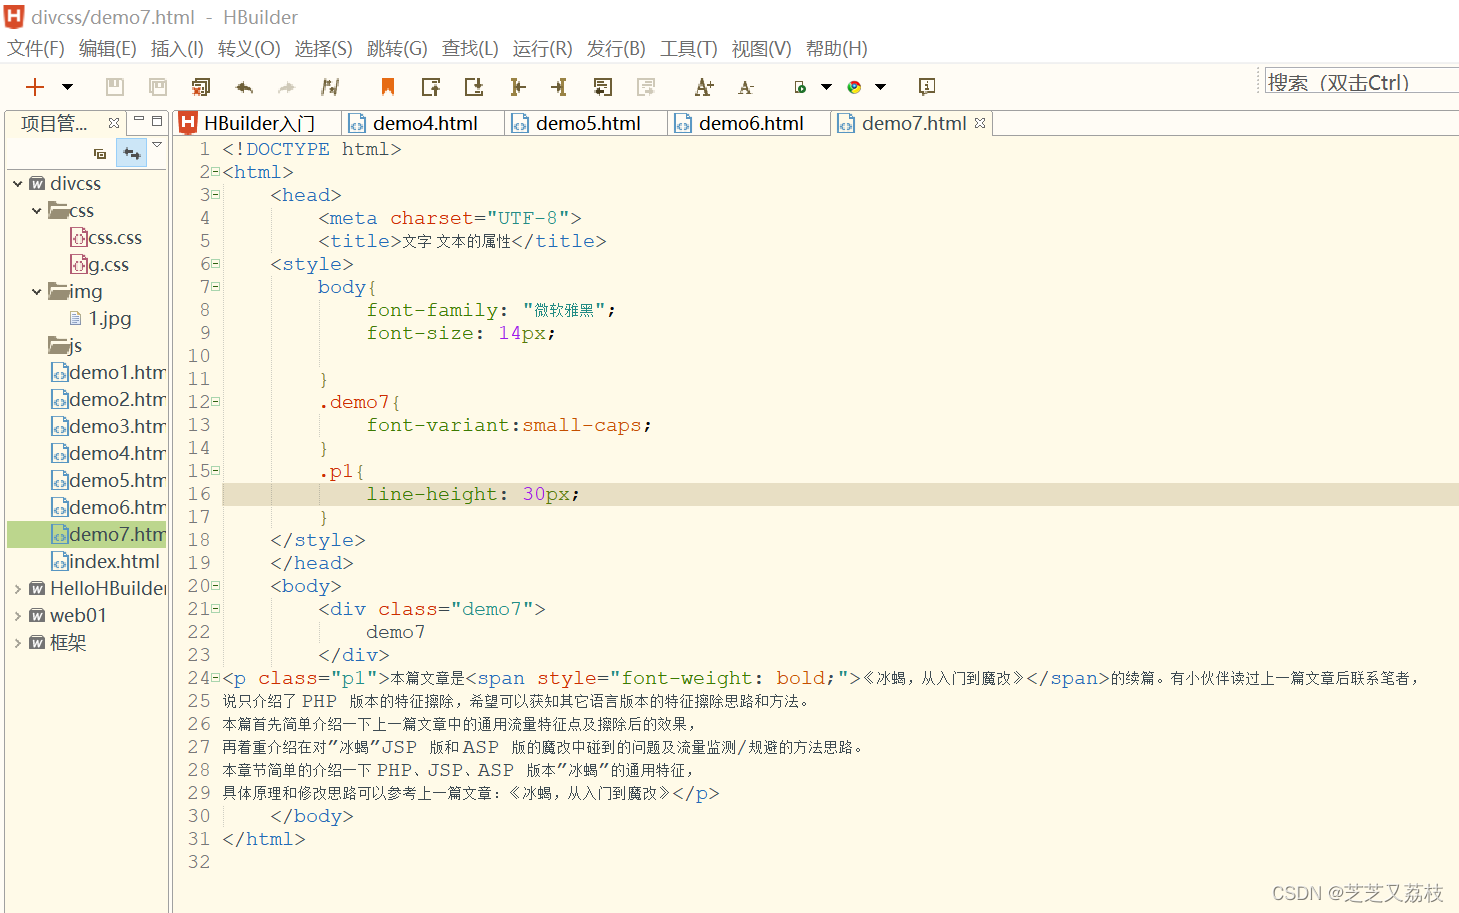The height and width of the screenshot is (913, 1459).
Task: Click the collapse all projects icon
Action: [x=100, y=153]
